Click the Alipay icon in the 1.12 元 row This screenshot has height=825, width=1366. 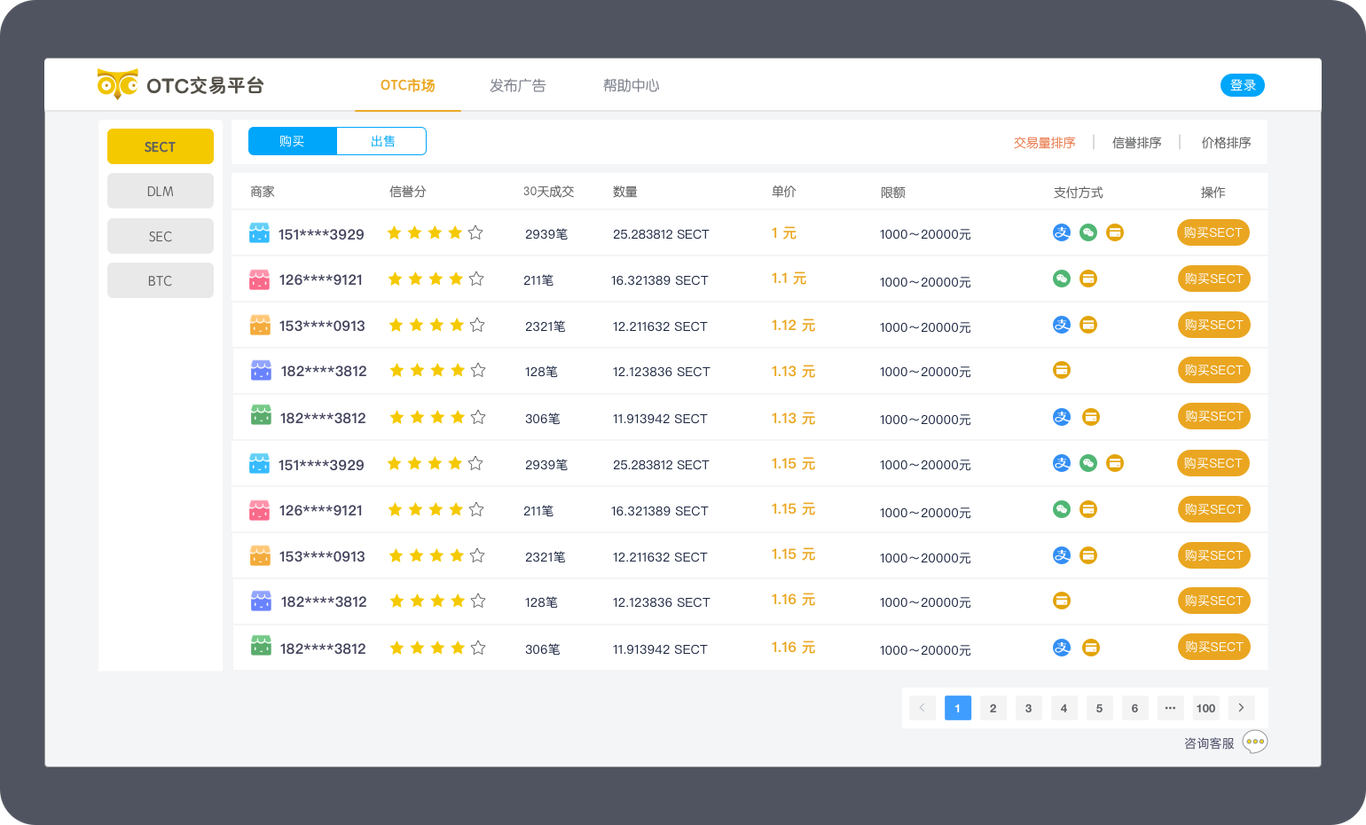1062,325
